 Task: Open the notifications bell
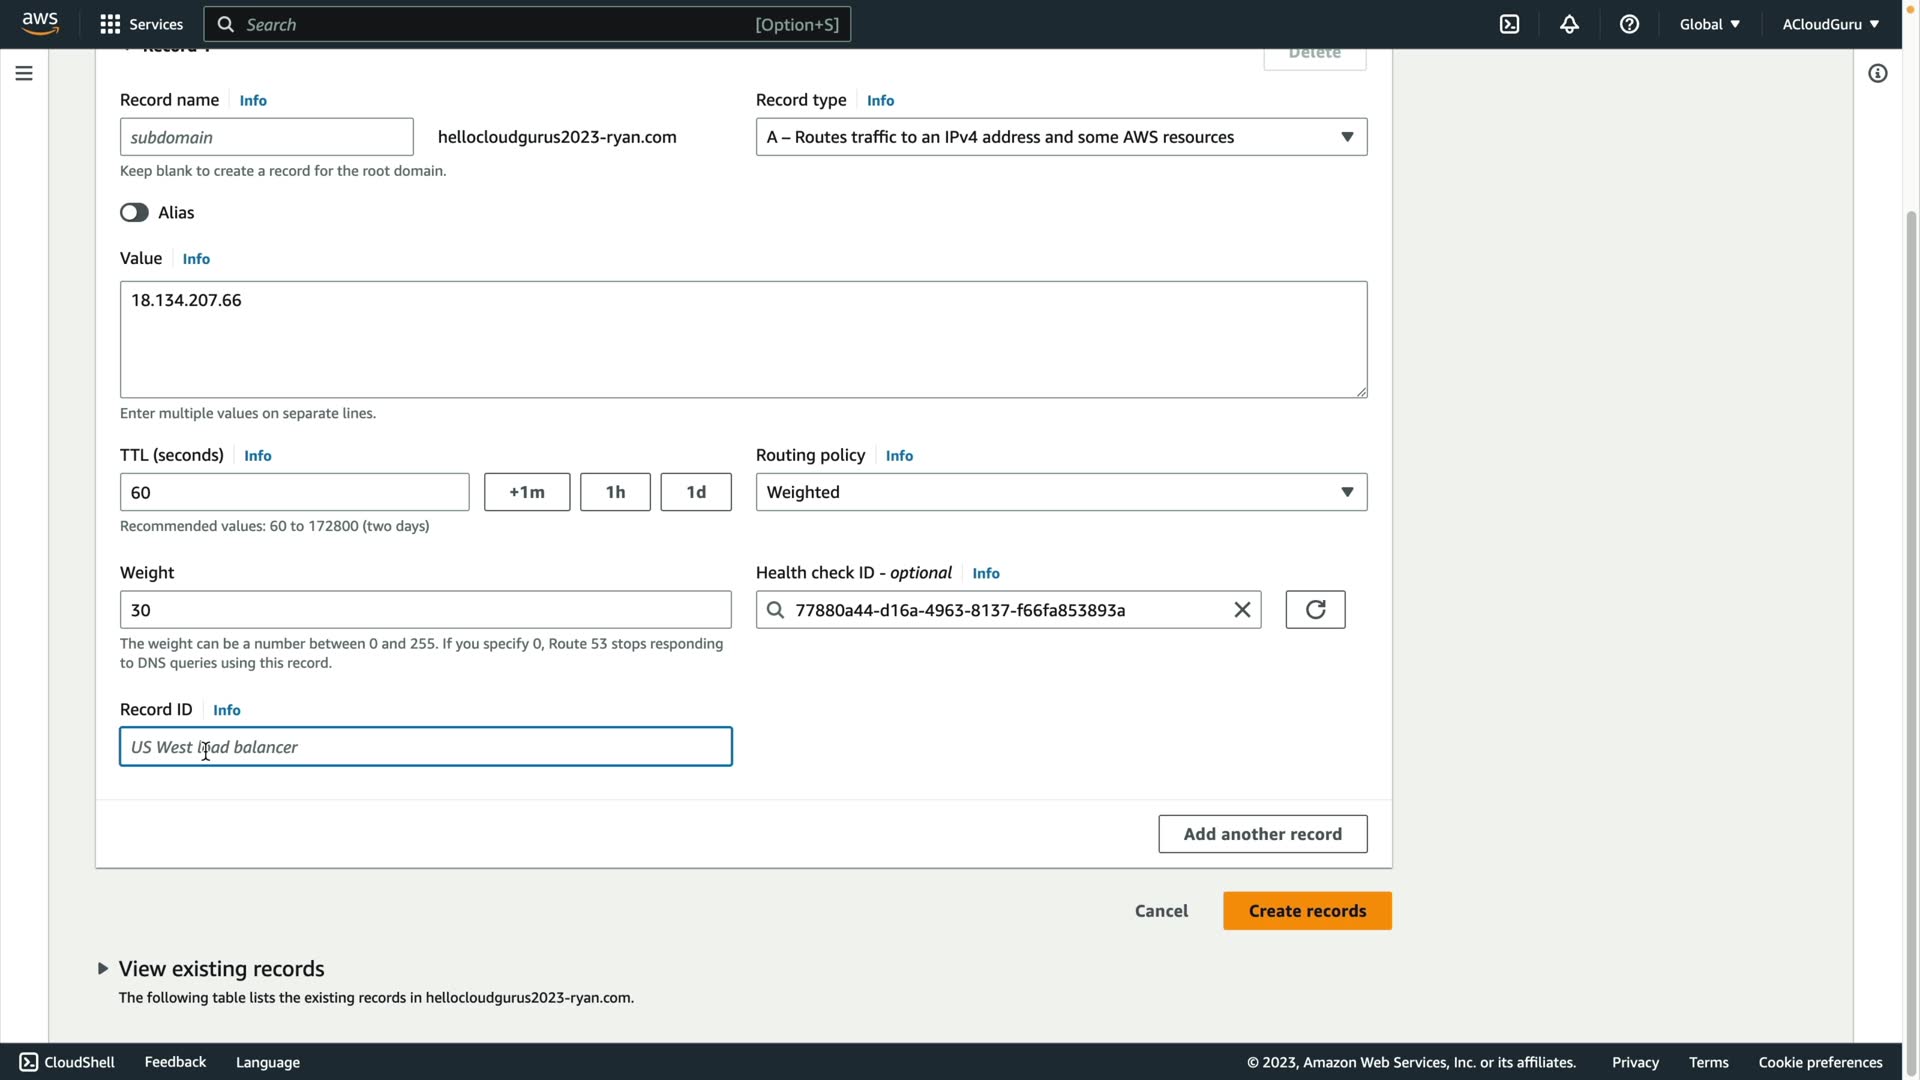point(1569,24)
